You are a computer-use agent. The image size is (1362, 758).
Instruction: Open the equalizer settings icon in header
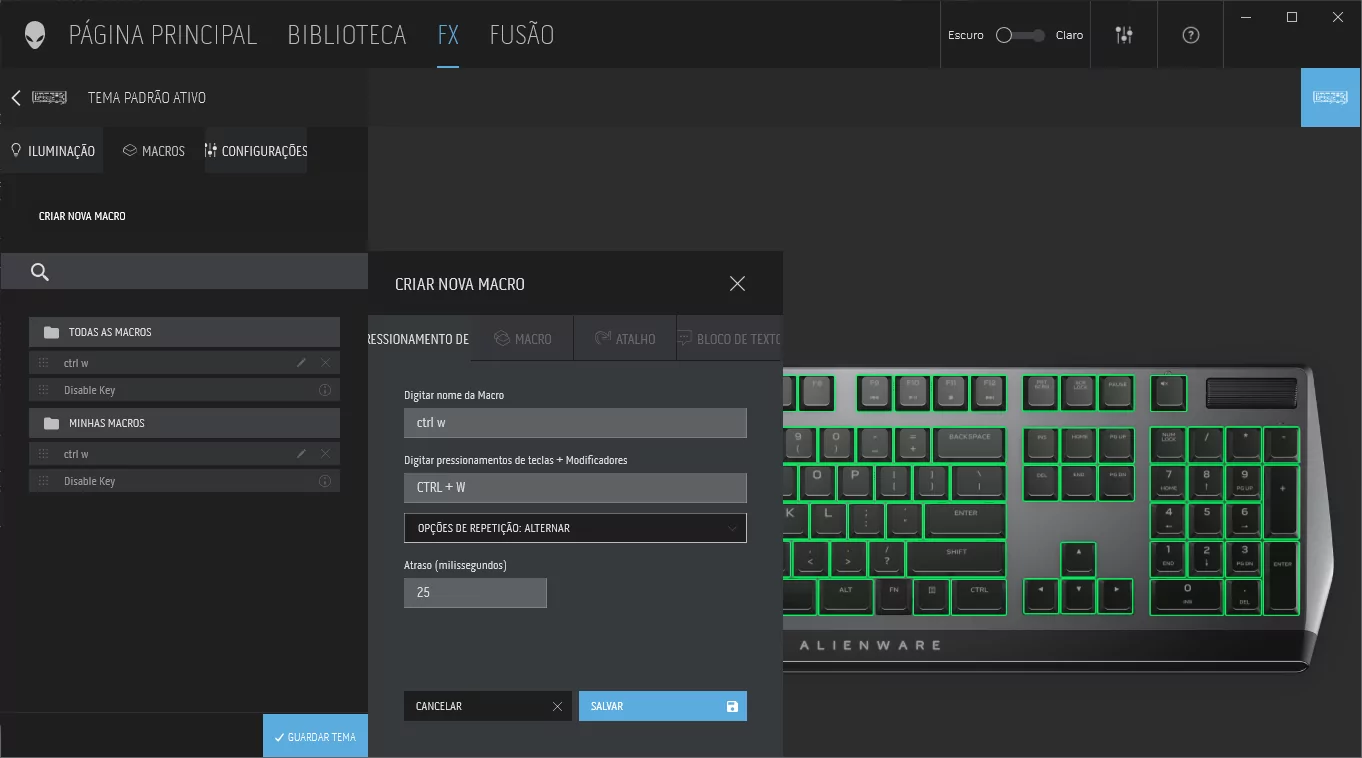tap(1124, 35)
